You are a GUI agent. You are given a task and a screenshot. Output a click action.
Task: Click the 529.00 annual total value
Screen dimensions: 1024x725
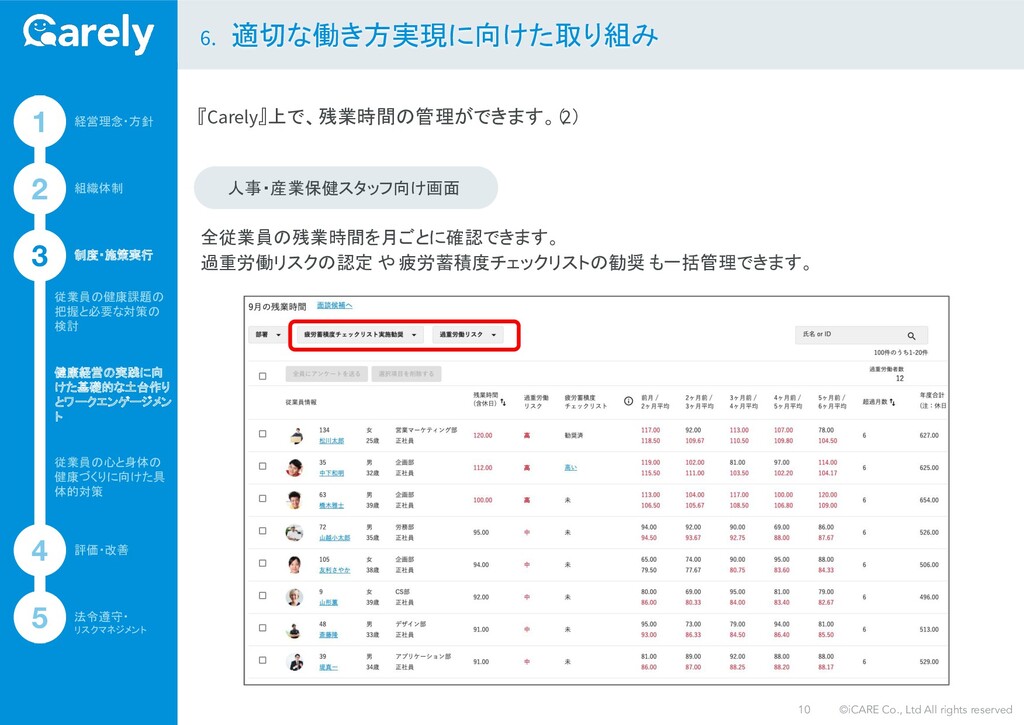(929, 662)
